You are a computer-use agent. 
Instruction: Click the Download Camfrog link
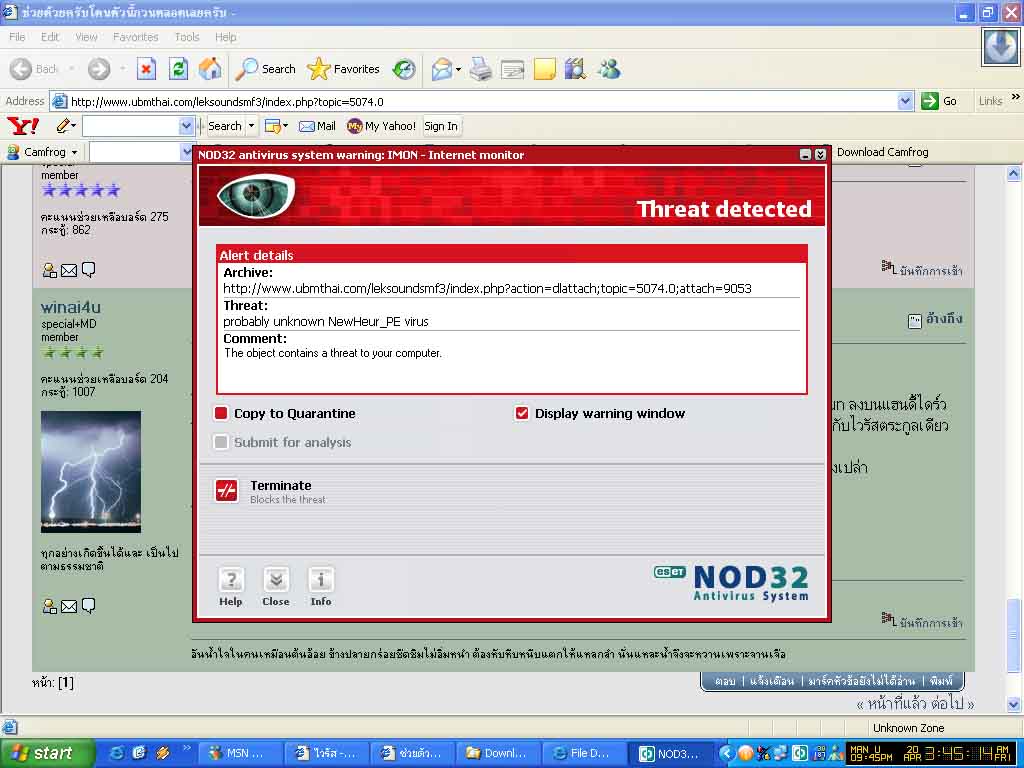[882, 152]
